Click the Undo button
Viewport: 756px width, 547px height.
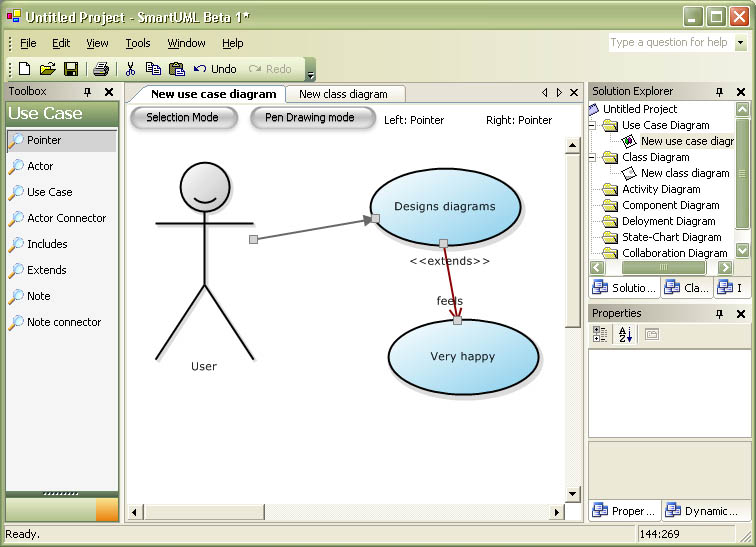click(215, 69)
